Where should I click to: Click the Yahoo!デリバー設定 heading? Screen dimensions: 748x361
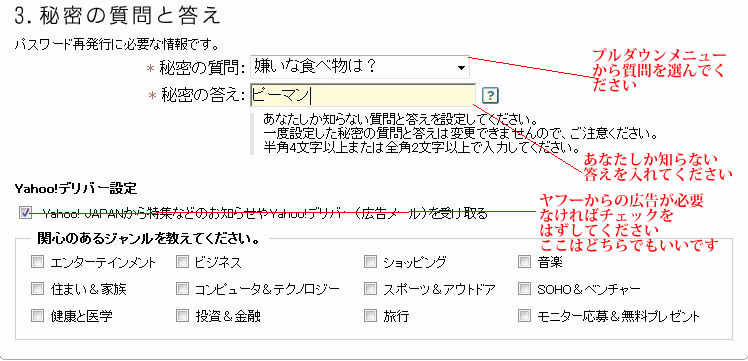click(x=76, y=189)
